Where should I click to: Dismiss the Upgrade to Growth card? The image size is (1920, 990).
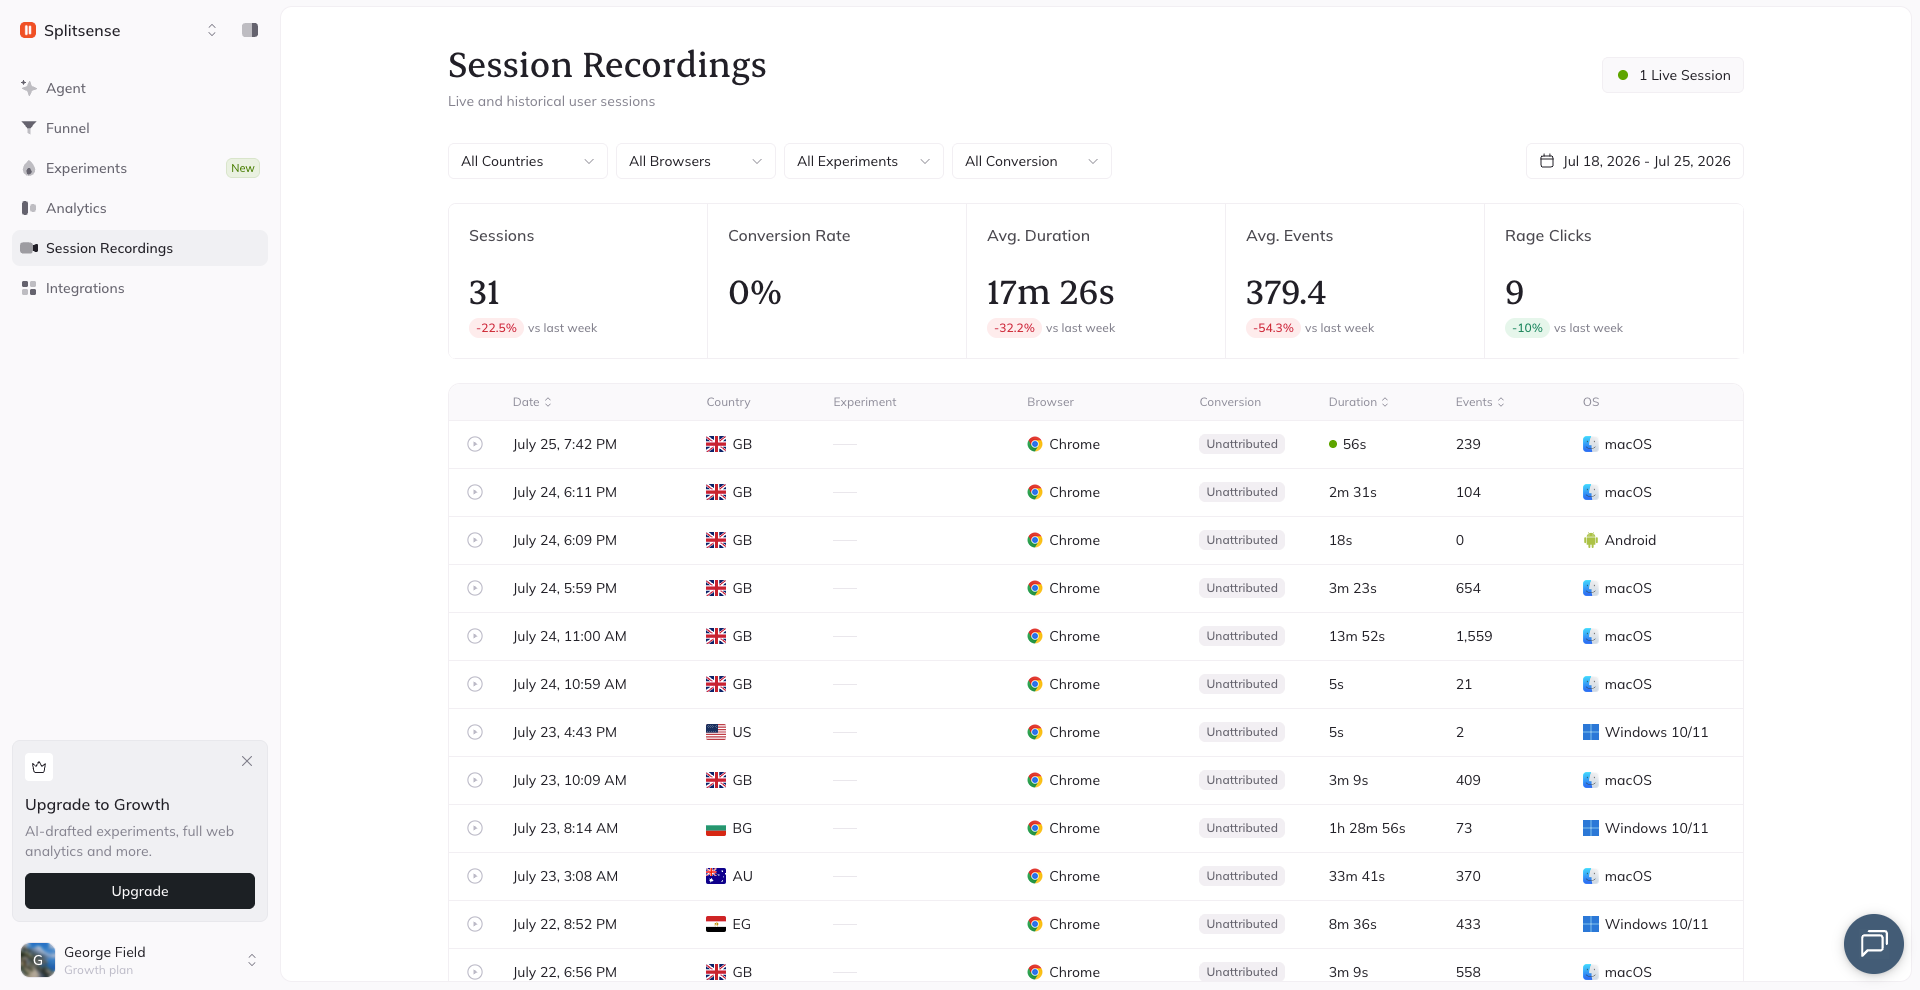[x=247, y=761]
